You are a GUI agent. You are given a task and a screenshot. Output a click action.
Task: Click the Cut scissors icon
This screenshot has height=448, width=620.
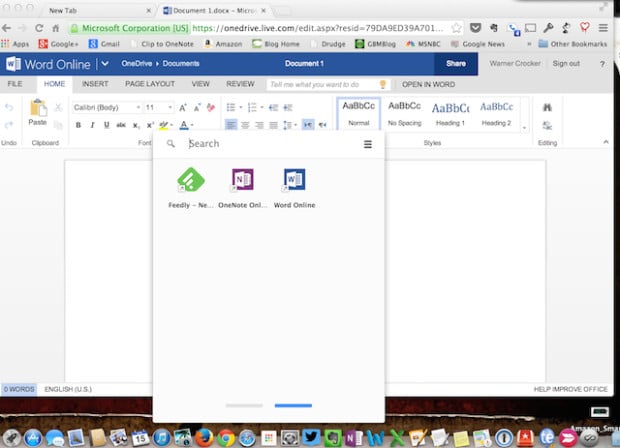[58, 108]
